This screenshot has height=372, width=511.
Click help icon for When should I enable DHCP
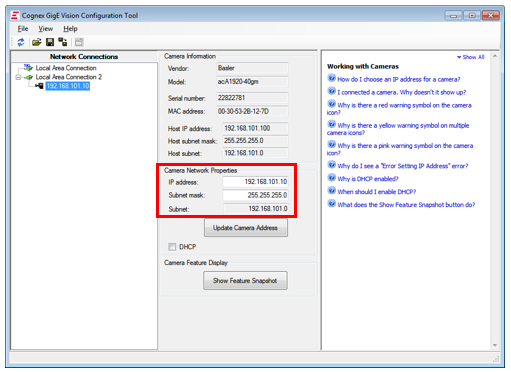[331, 191]
